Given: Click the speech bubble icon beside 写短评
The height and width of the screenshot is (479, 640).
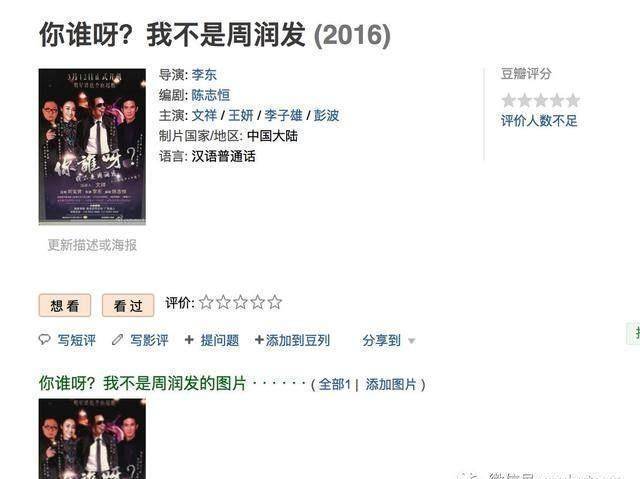Looking at the screenshot, I should click(44, 339).
